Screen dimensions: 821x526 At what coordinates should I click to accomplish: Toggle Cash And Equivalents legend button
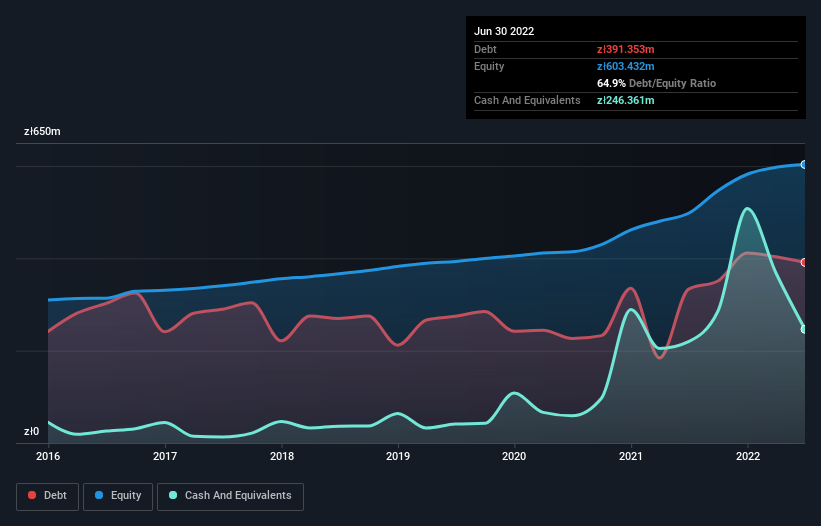230,496
